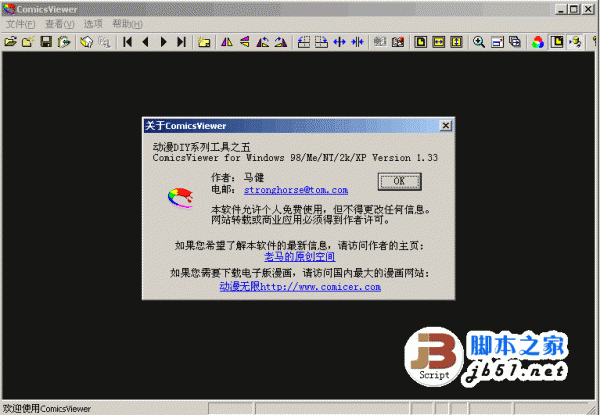Image resolution: width=600 pixels, height=415 pixels.
Task: Show the image at original size
Action: pos(421,42)
